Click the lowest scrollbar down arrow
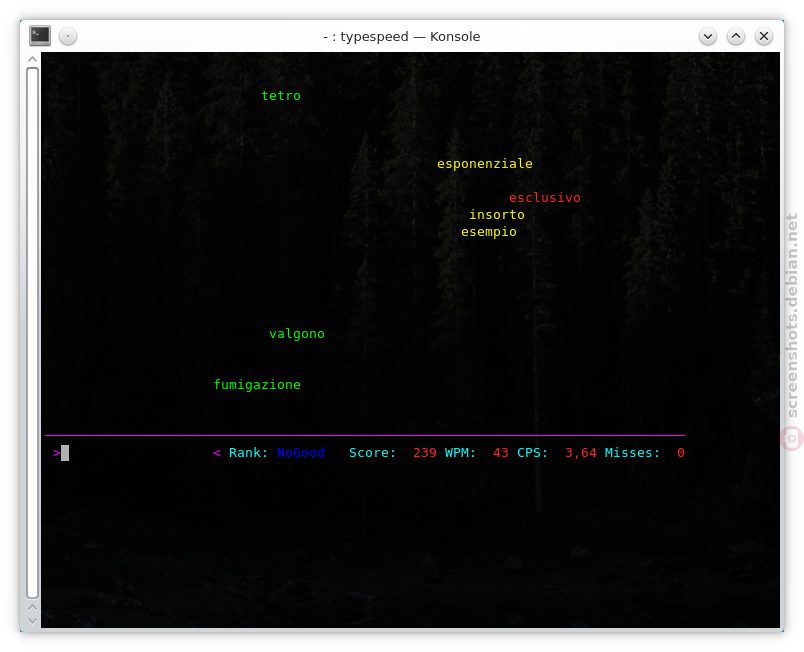This screenshot has height=652, width=804. 32,621
